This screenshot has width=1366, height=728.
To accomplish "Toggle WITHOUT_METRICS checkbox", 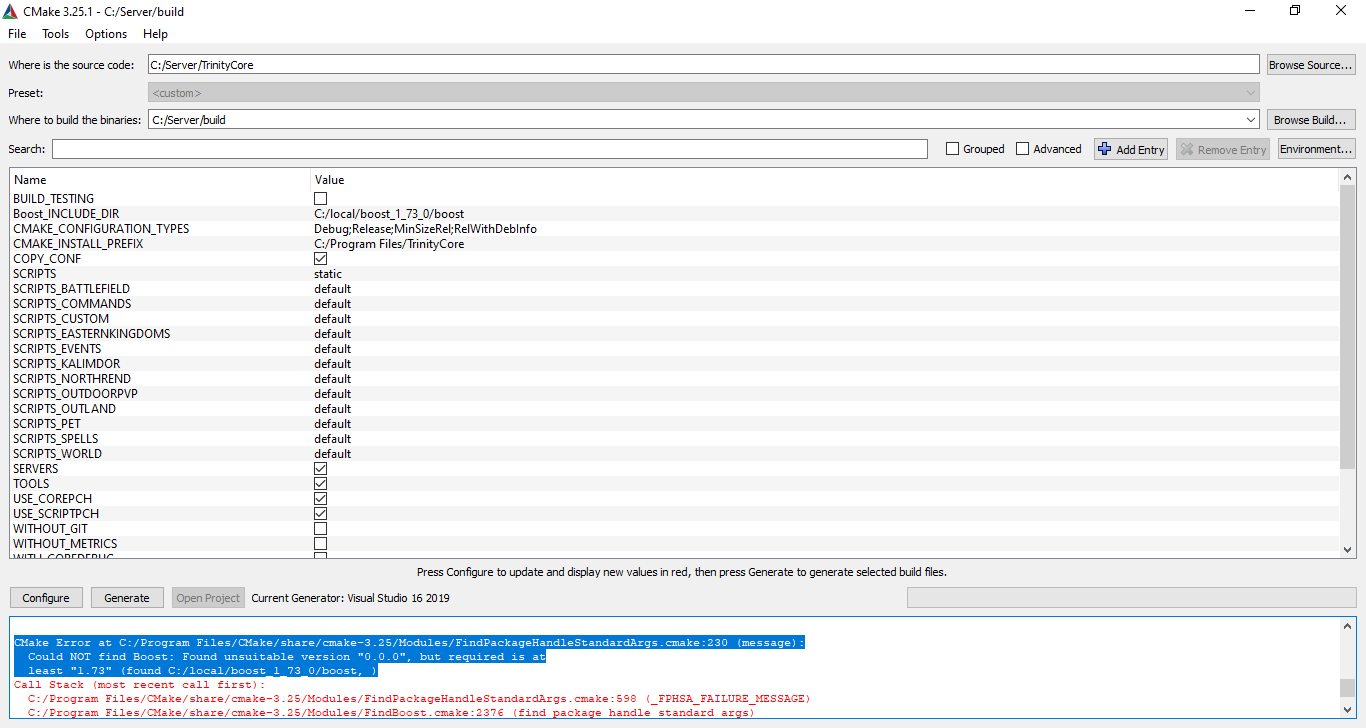I will (x=321, y=544).
